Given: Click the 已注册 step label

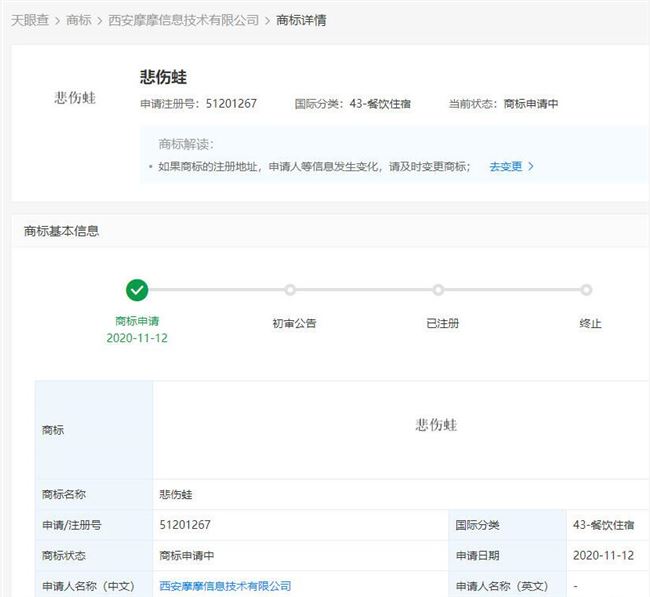Looking at the screenshot, I should pos(442,323).
